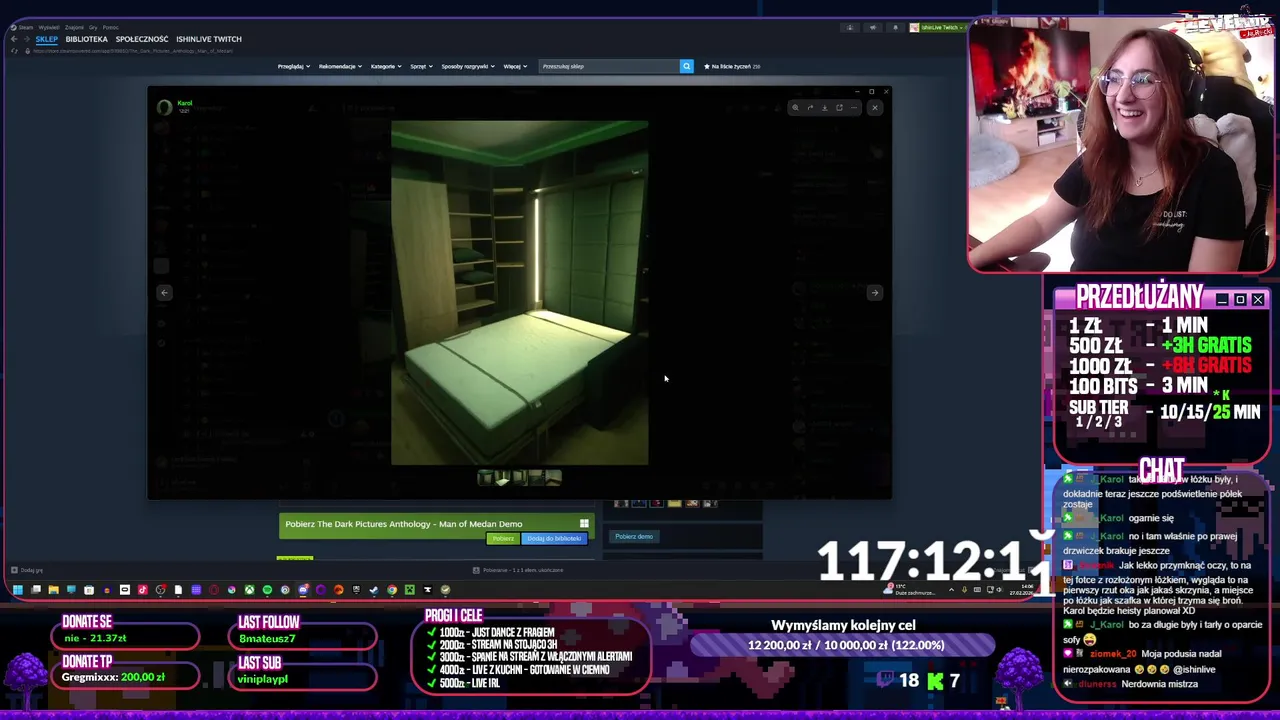Click the download icon in image viewer

point(825,107)
